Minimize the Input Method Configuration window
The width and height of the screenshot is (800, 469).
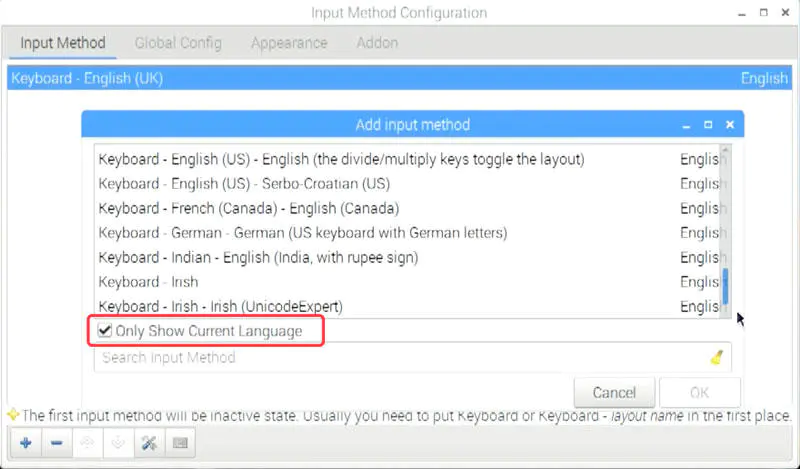(742, 13)
